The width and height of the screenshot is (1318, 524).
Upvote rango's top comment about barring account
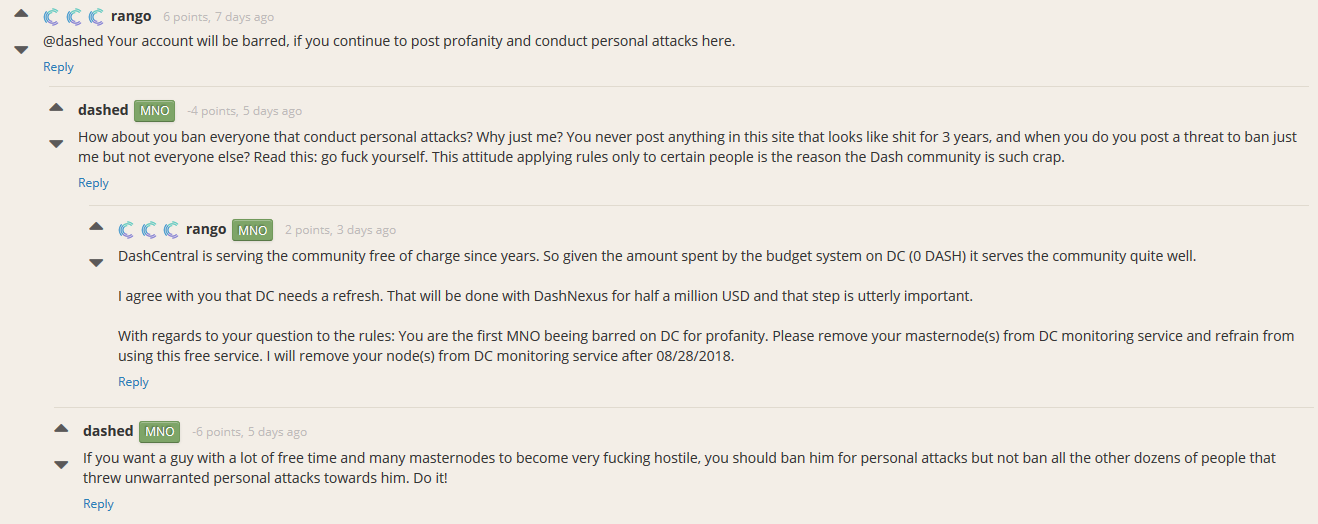(21, 14)
